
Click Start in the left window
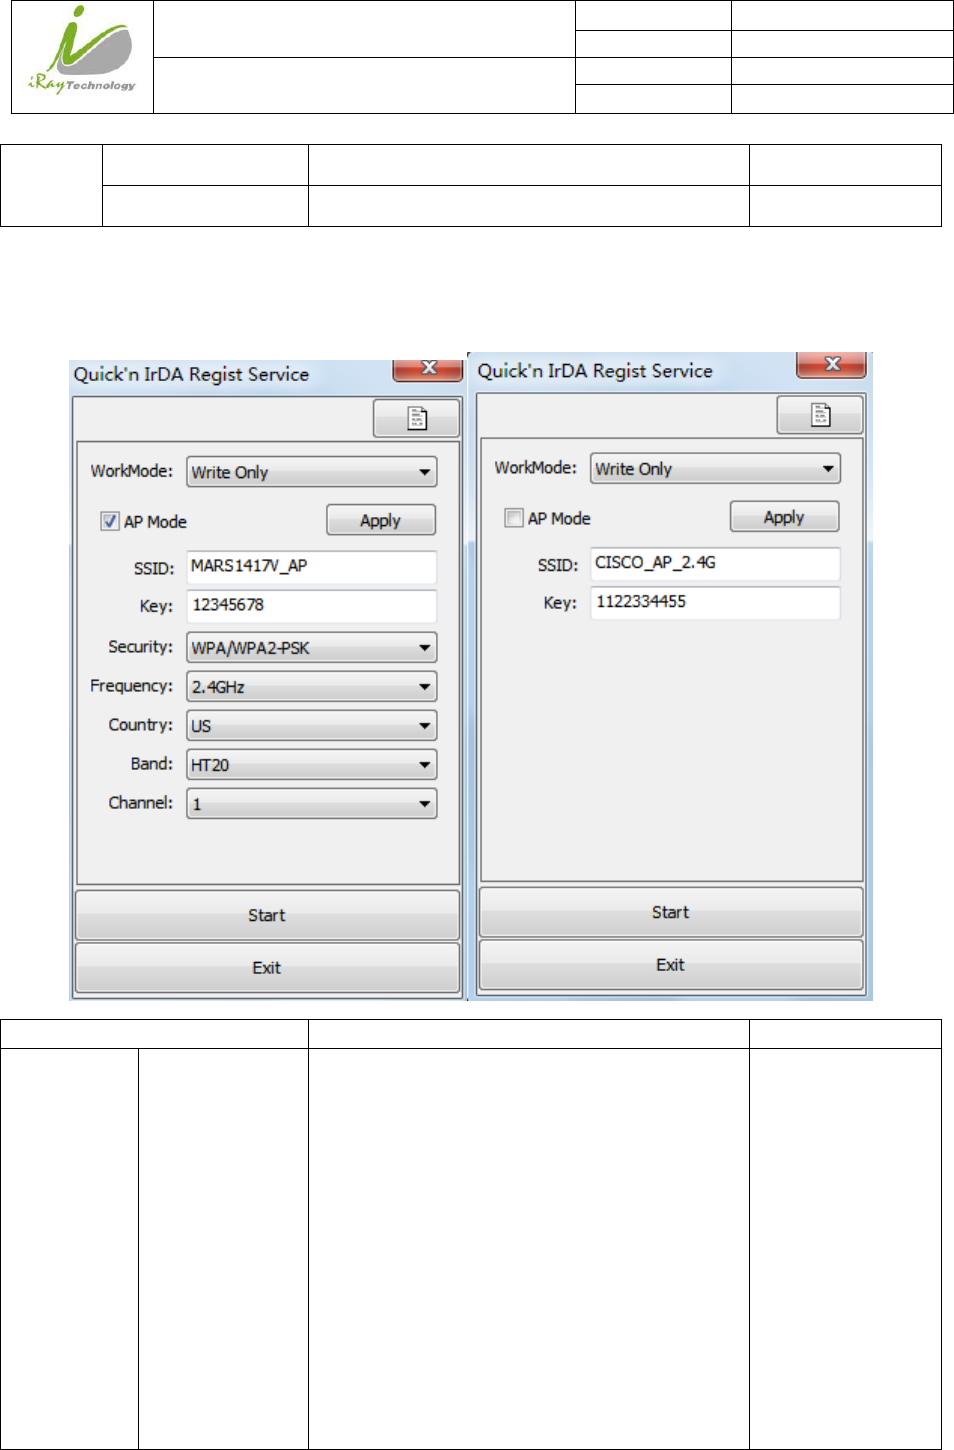coord(267,915)
